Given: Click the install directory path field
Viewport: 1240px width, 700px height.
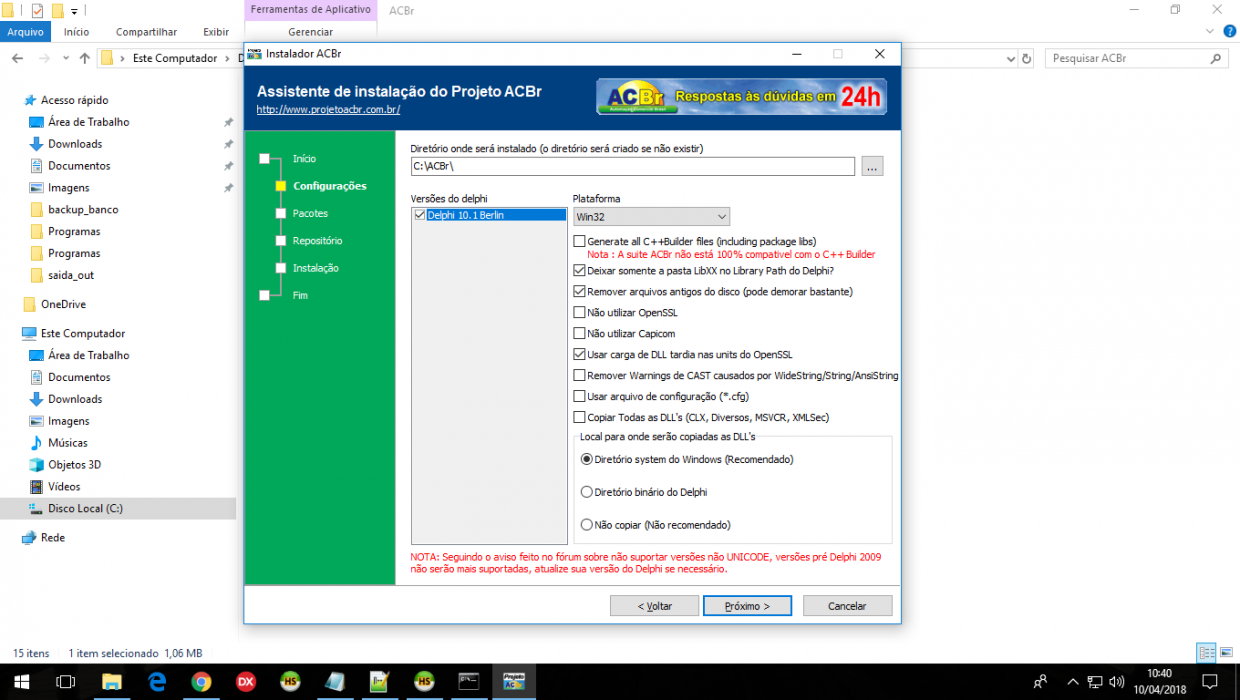Looking at the screenshot, I should point(633,166).
